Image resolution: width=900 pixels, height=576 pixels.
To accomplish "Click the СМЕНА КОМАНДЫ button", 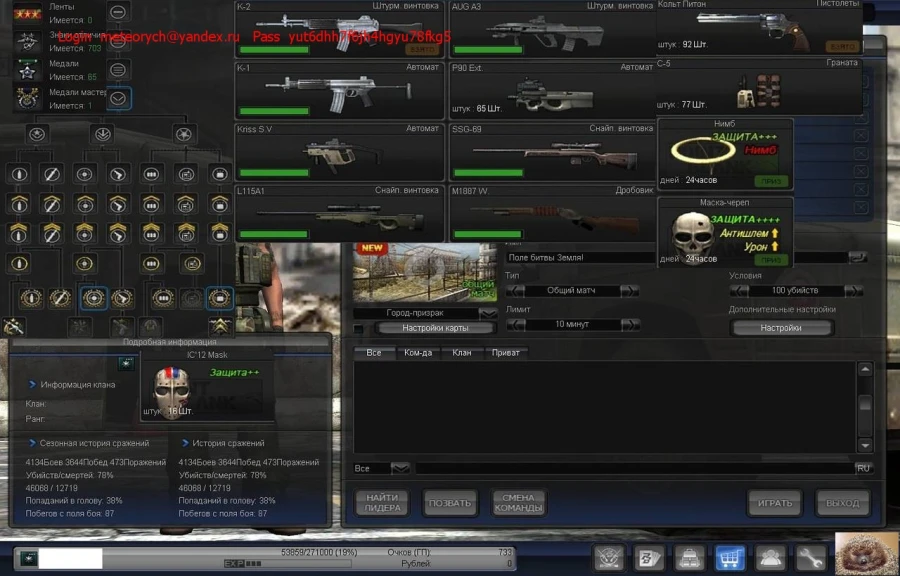I will 518,503.
